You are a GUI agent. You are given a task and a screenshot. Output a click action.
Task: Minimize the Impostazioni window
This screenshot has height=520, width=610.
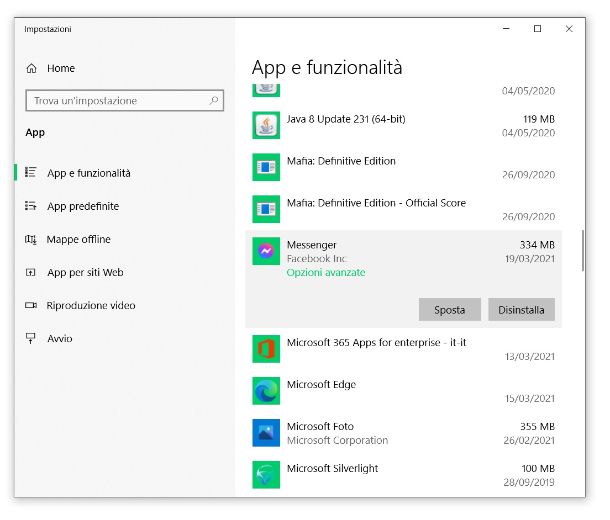pos(506,29)
